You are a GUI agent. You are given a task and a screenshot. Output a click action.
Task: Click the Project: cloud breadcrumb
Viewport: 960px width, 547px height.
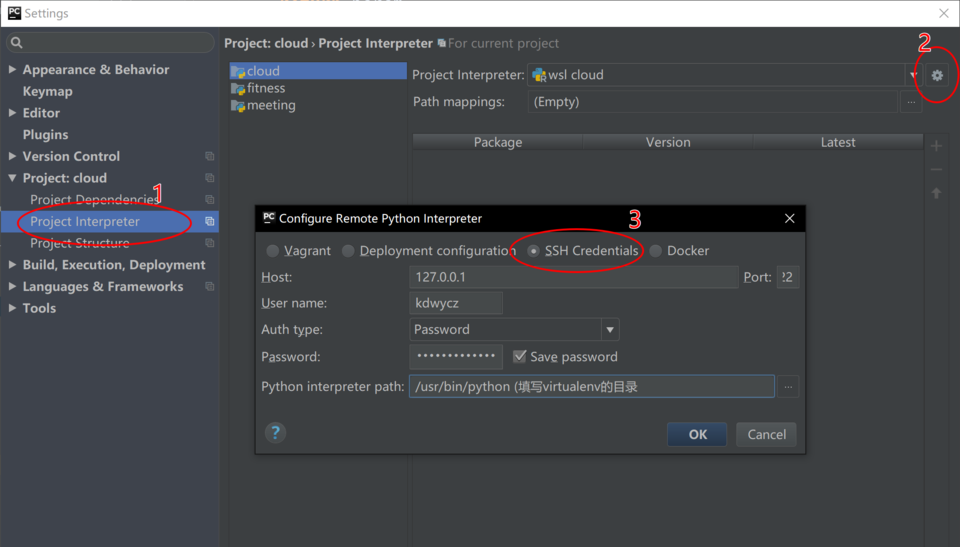[x=266, y=43]
